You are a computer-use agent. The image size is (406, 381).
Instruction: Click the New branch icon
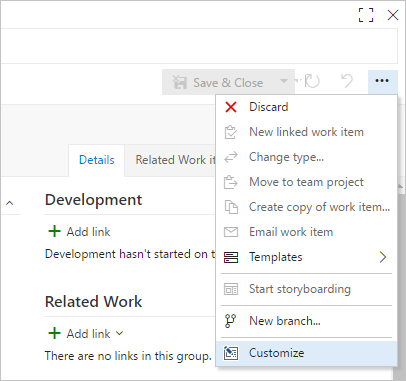coord(230,321)
